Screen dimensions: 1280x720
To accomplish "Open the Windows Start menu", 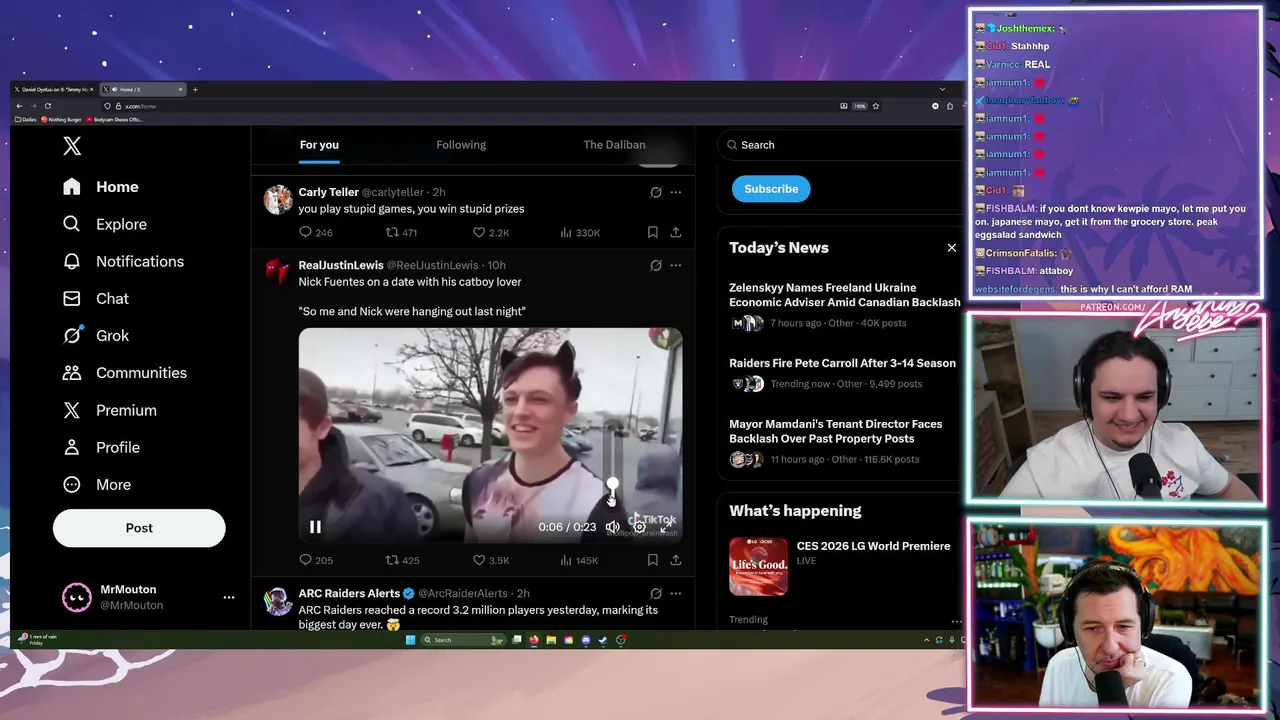I will click(x=410, y=640).
